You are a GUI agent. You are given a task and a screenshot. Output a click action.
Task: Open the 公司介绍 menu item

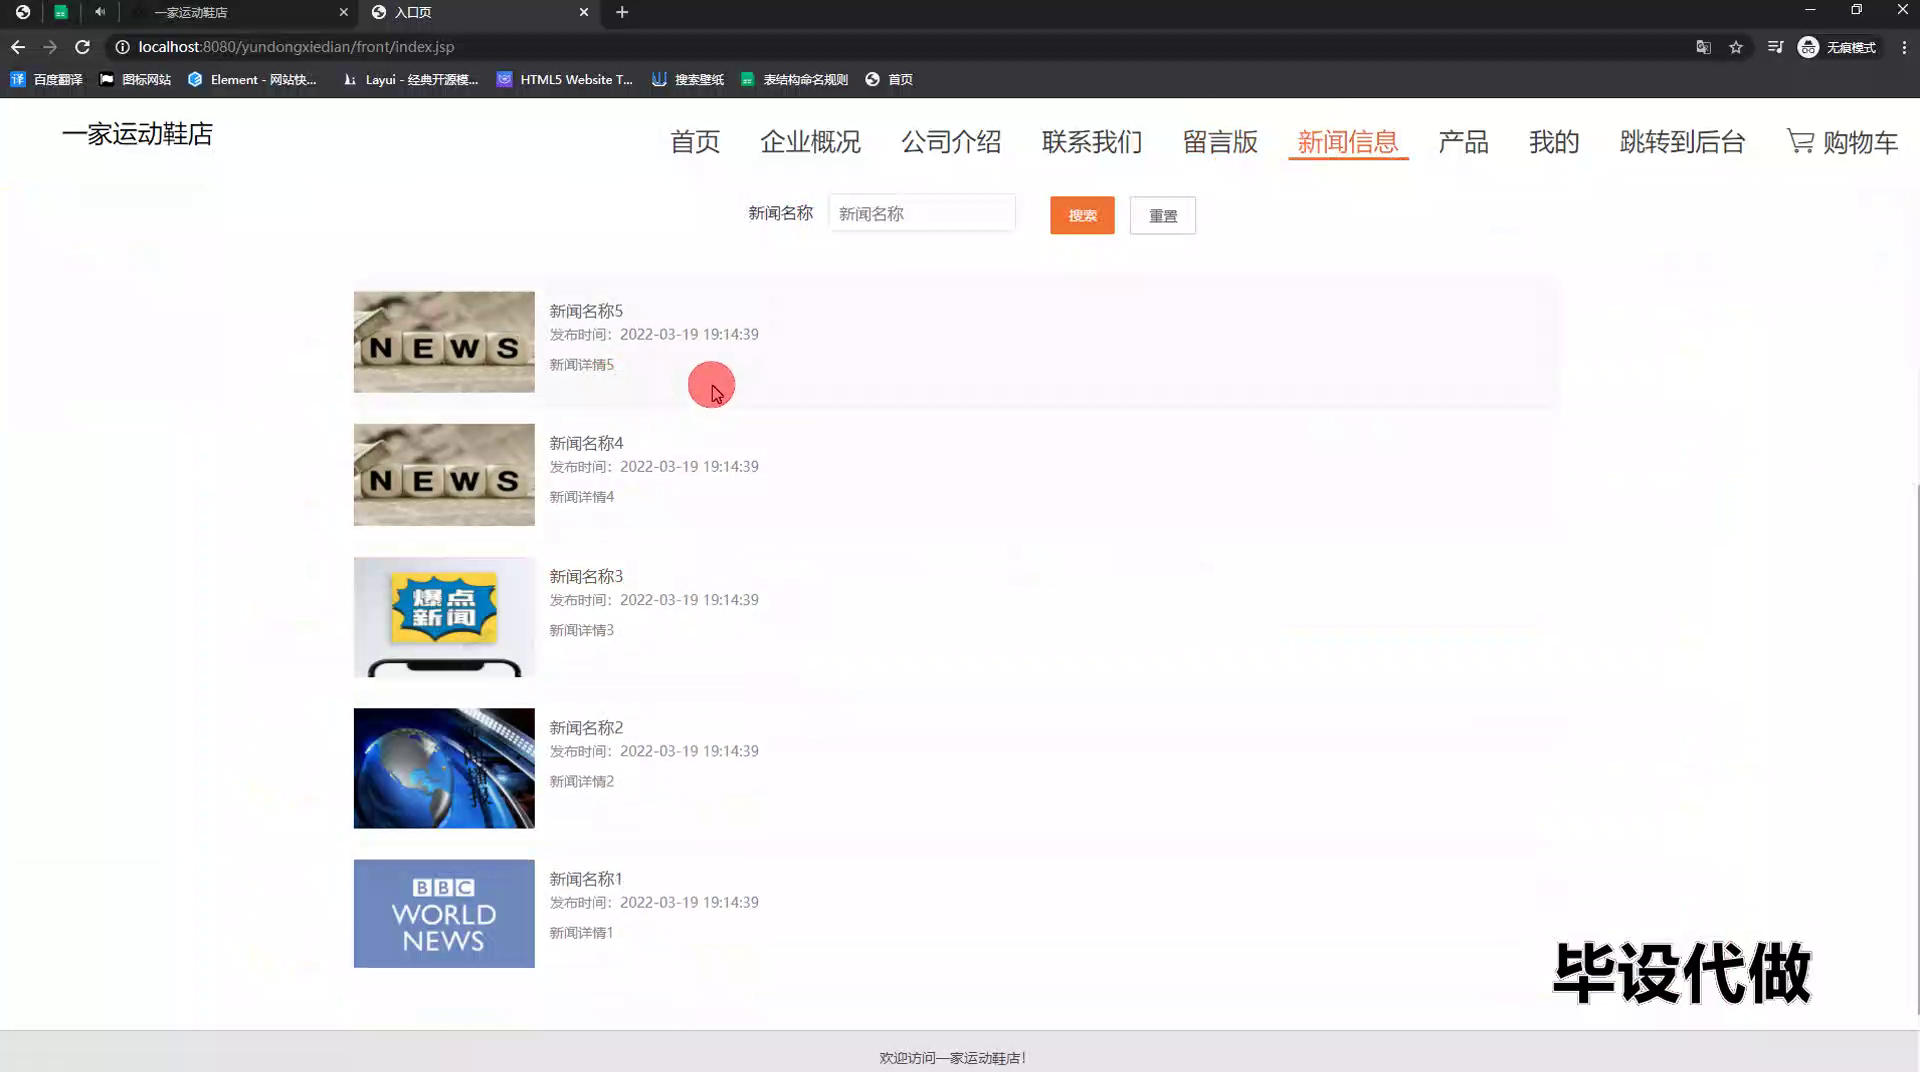coord(951,142)
